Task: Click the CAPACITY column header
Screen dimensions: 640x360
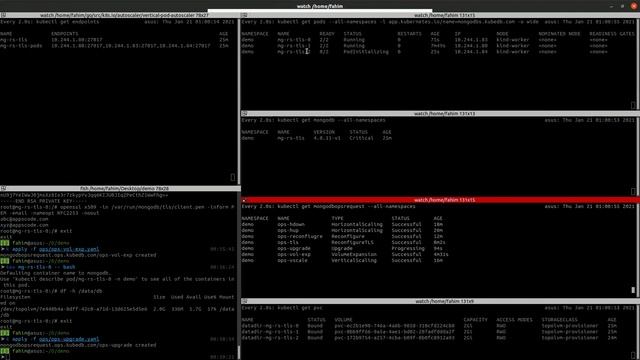Action: pyautogui.click(x=476, y=320)
